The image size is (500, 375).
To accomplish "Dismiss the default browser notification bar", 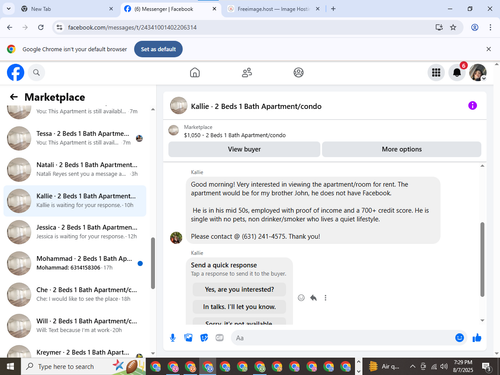I will click(488, 49).
